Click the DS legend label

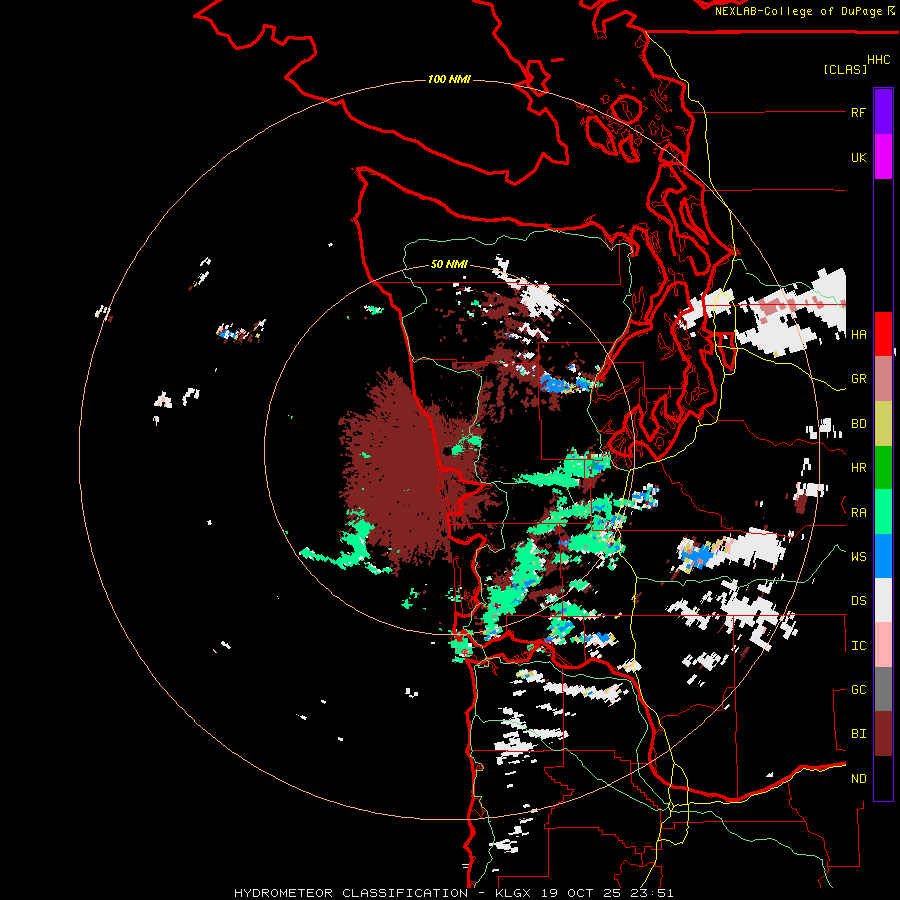pos(858,601)
